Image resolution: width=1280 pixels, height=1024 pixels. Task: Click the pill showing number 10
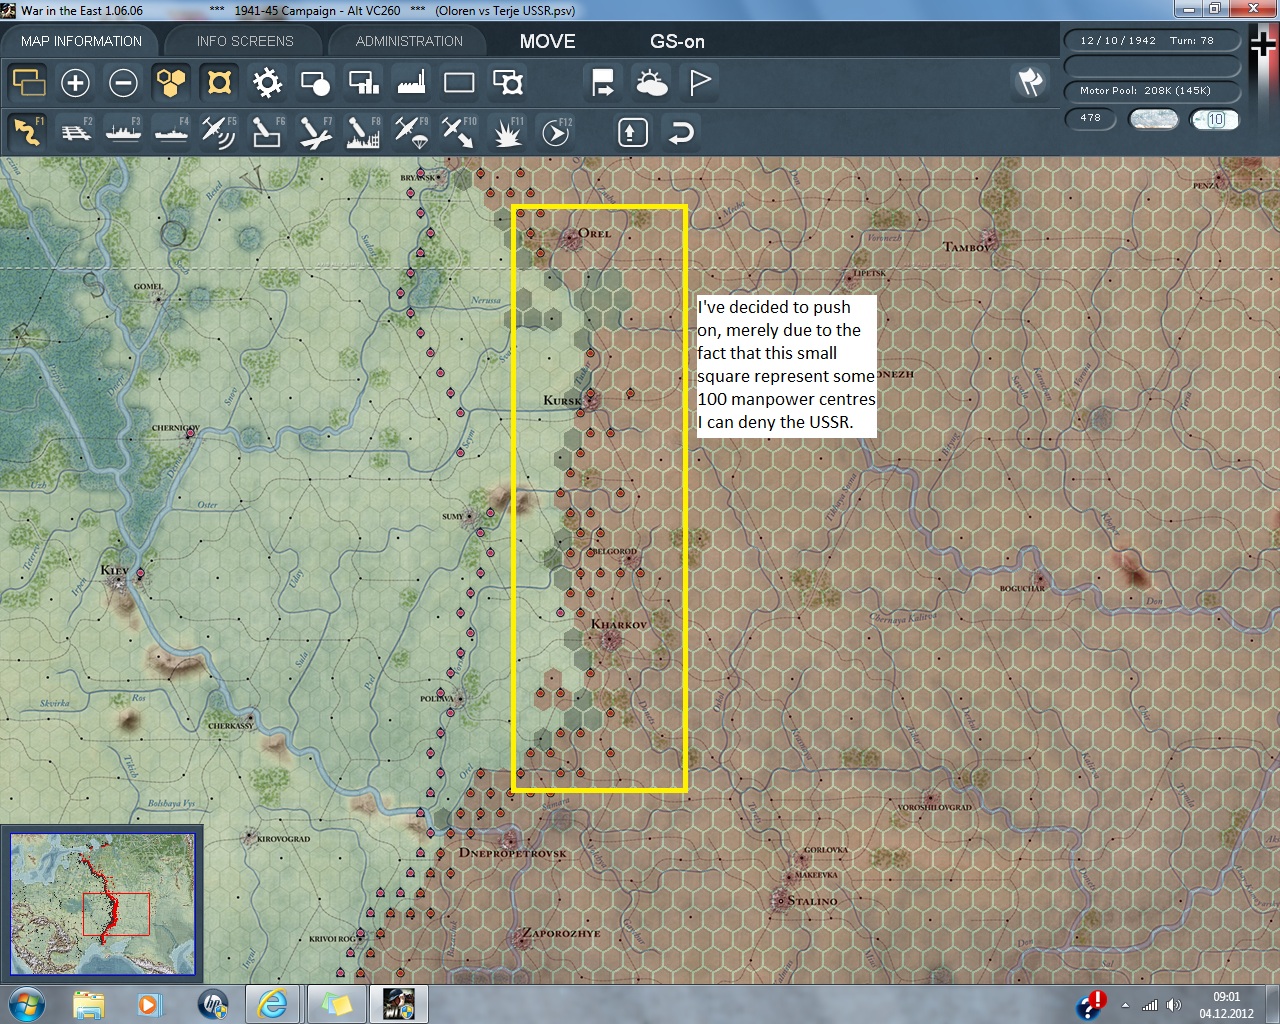click(1215, 119)
